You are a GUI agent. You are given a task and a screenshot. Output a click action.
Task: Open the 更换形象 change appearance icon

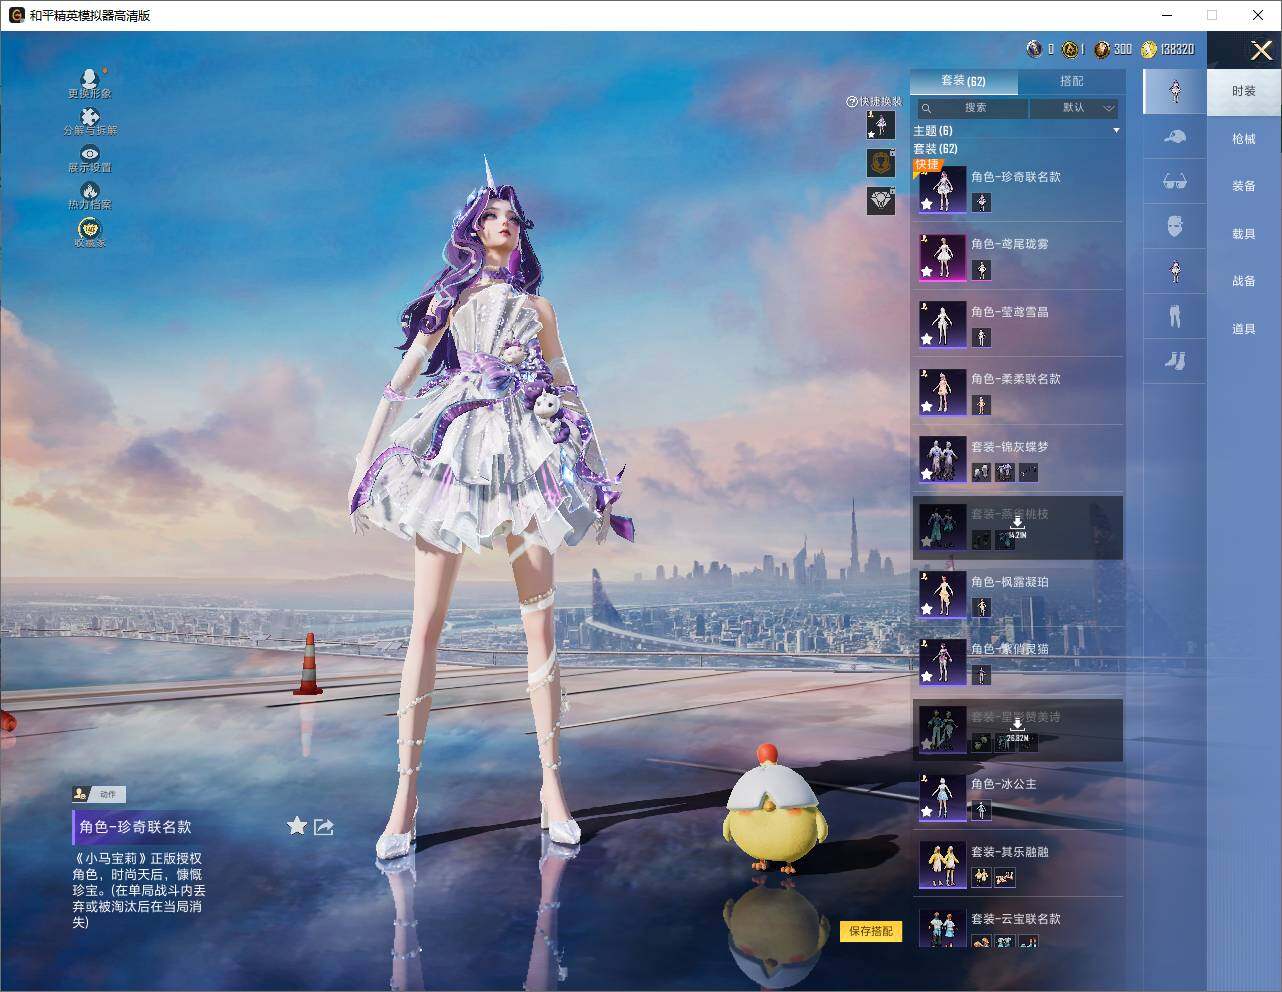click(90, 78)
